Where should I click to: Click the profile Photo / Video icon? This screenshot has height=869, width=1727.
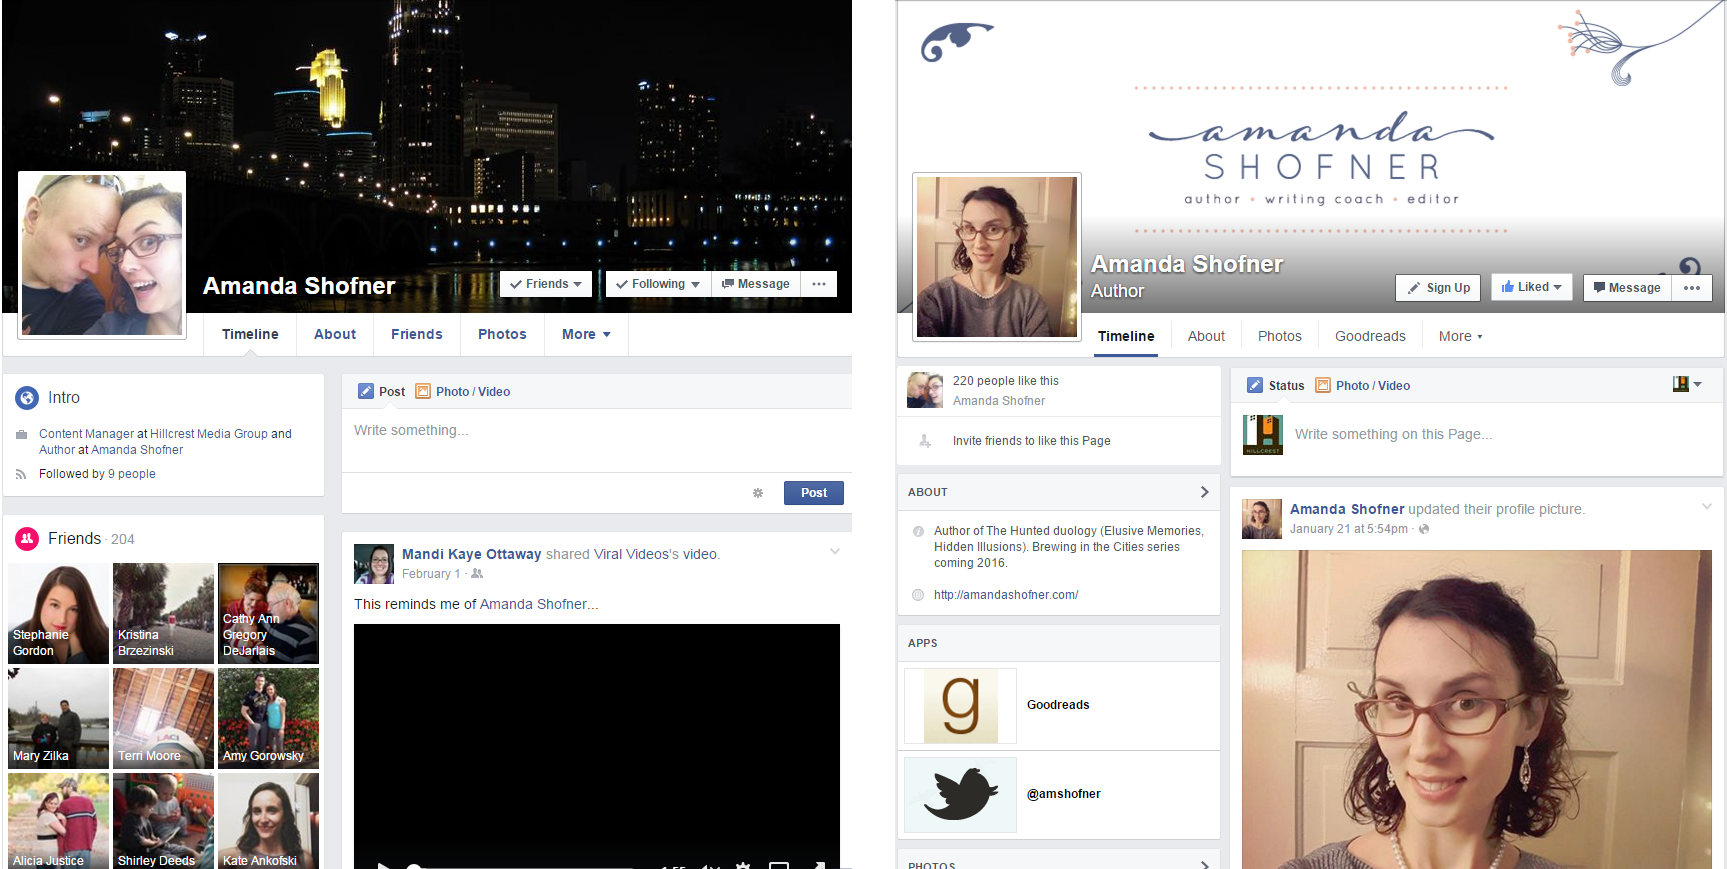coord(422,392)
